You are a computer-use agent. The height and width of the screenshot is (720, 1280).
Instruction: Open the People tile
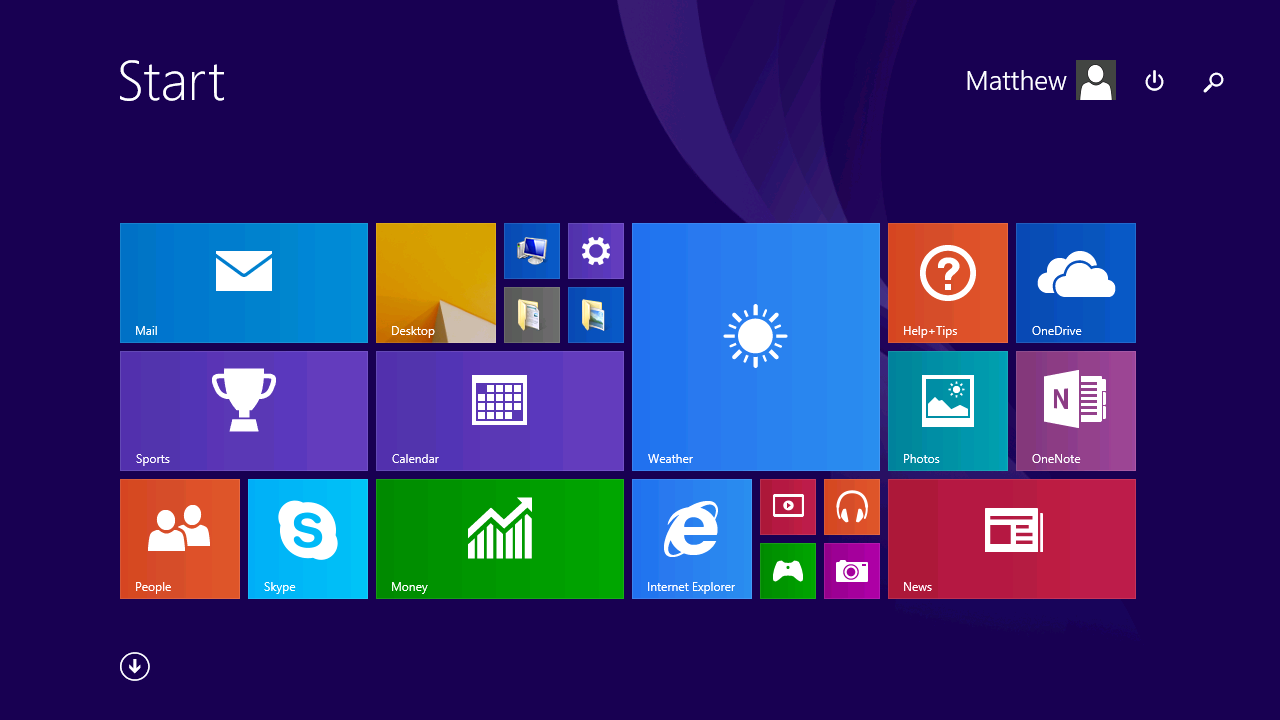[x=180, y=539]
